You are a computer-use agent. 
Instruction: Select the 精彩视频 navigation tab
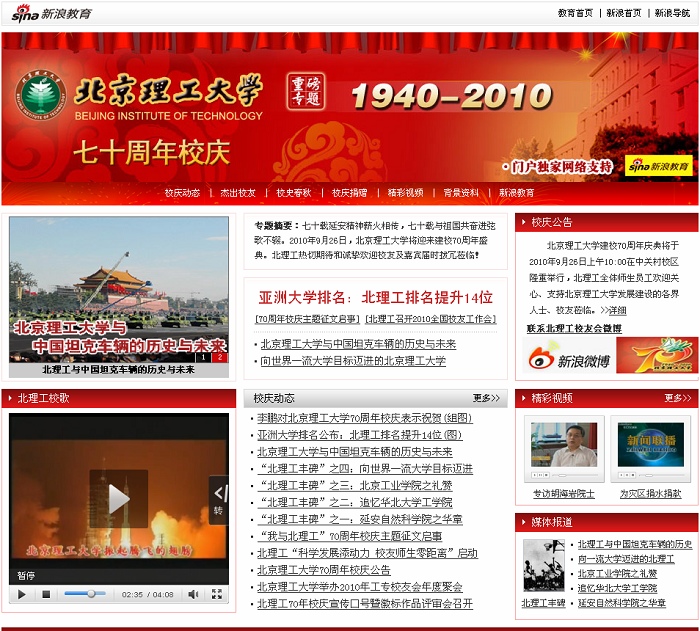[405, 193]
